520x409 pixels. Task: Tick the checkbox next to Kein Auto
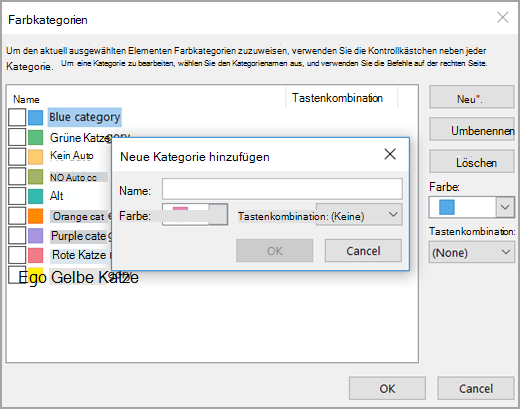[17, 157]
